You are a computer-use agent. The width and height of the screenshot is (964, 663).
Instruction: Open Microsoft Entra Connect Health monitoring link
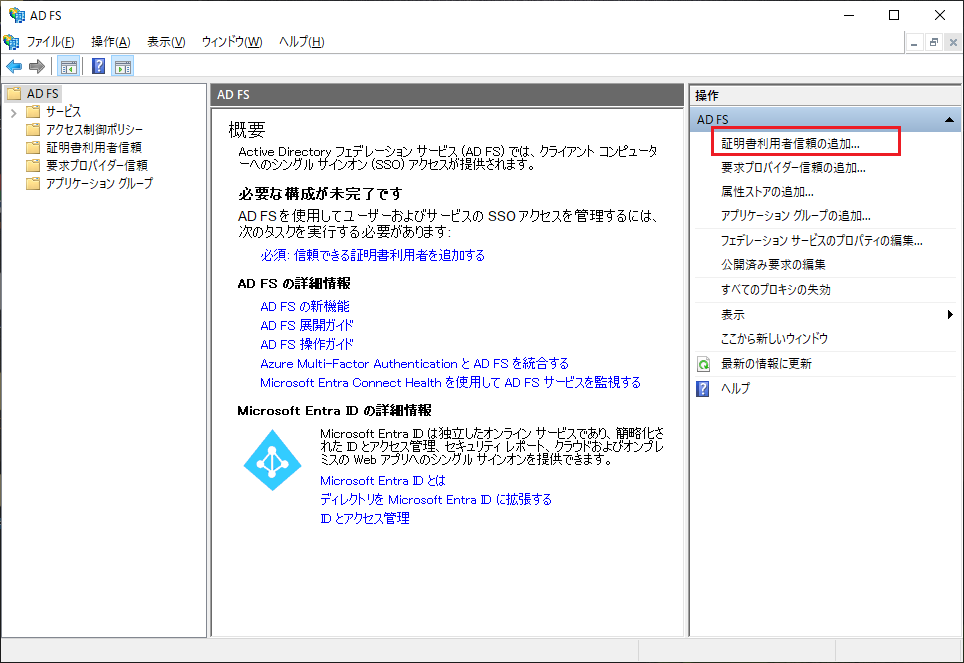(x=450, y=383)
